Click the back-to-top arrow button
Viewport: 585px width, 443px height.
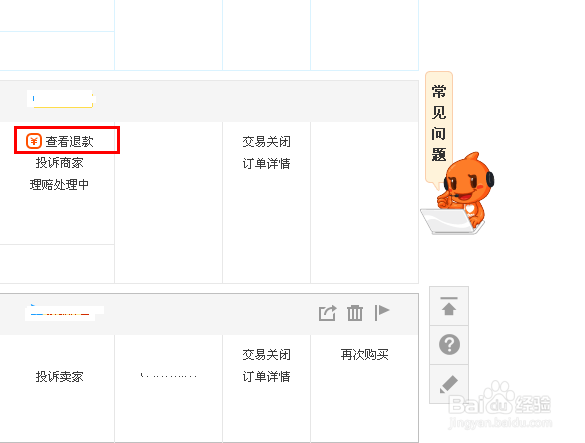[449, 306]
